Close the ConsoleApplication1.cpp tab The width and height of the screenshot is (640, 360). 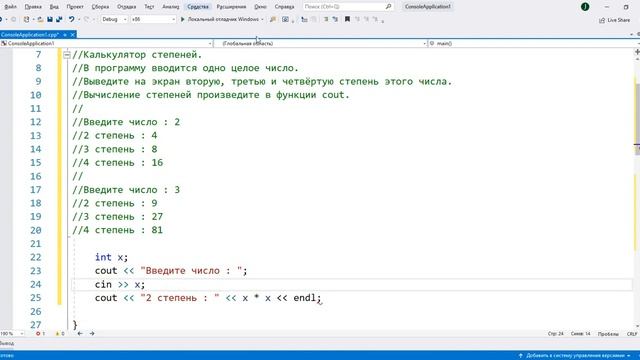tap(72, 35)
